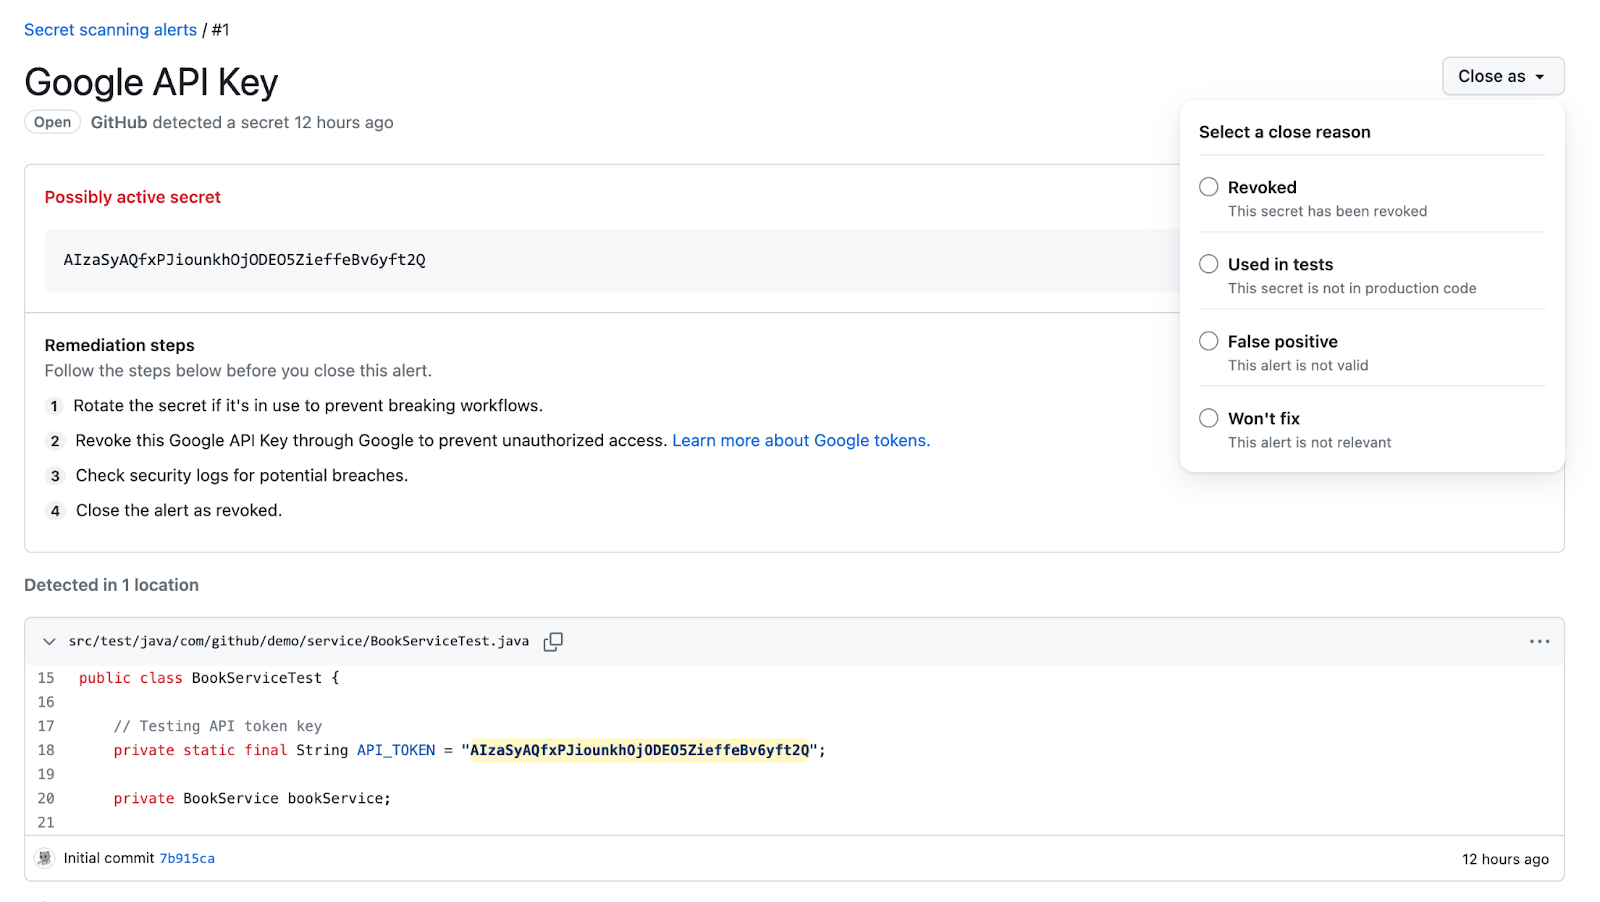Click line number 15 in code snippet

tap(46, 678)
